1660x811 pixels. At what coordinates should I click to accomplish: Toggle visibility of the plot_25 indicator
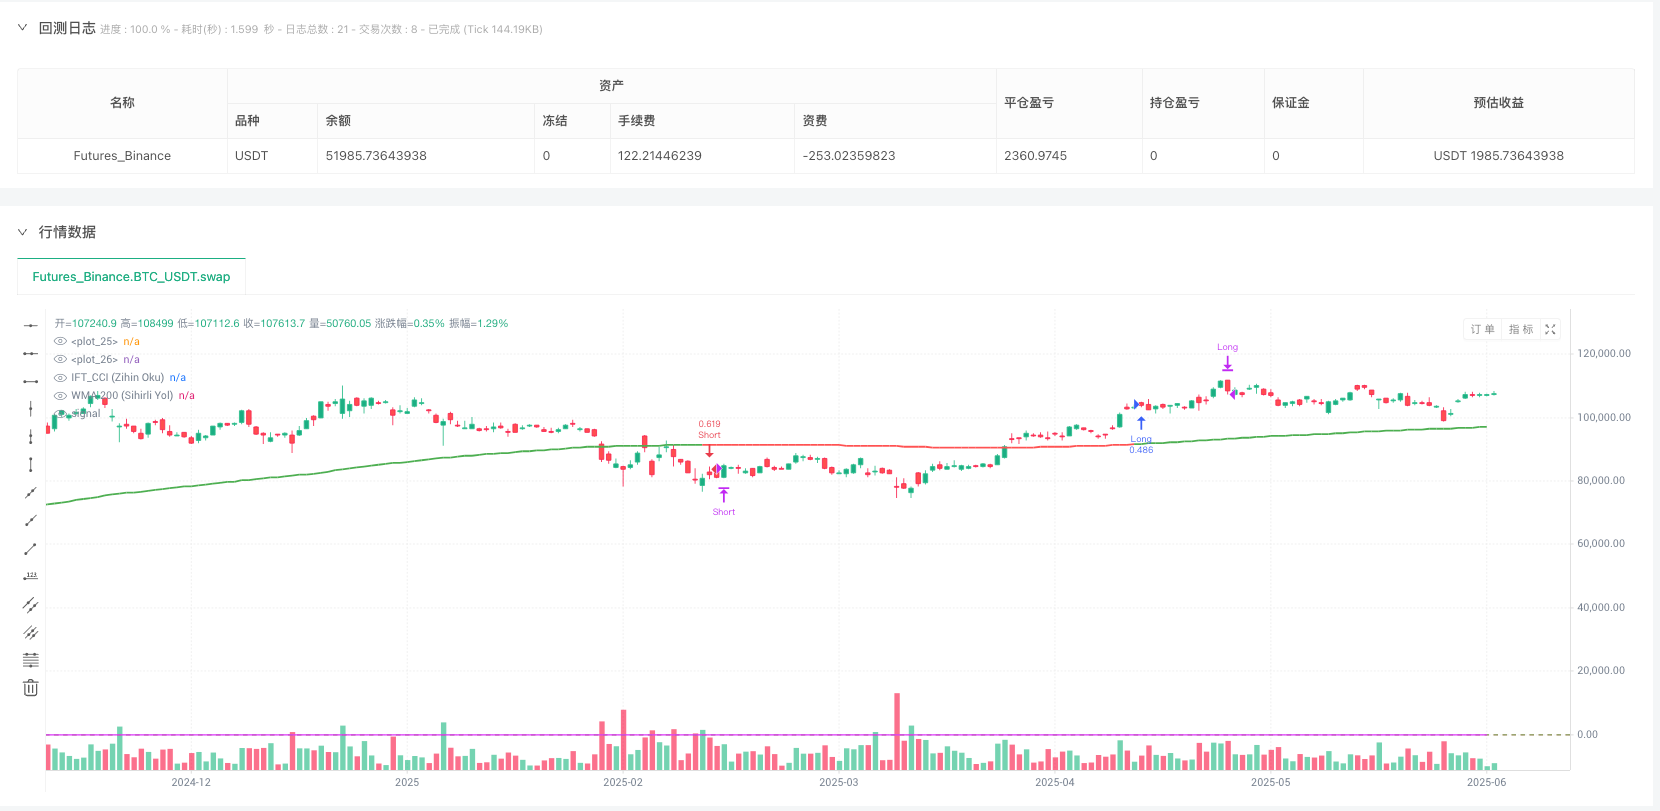(61, 342)
